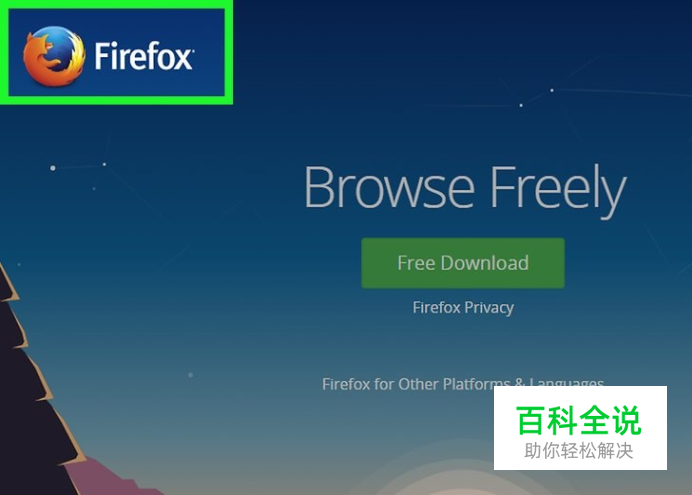Click the green 百科全说 watermark text
The image size is (692, 495).
click(579, 420)
